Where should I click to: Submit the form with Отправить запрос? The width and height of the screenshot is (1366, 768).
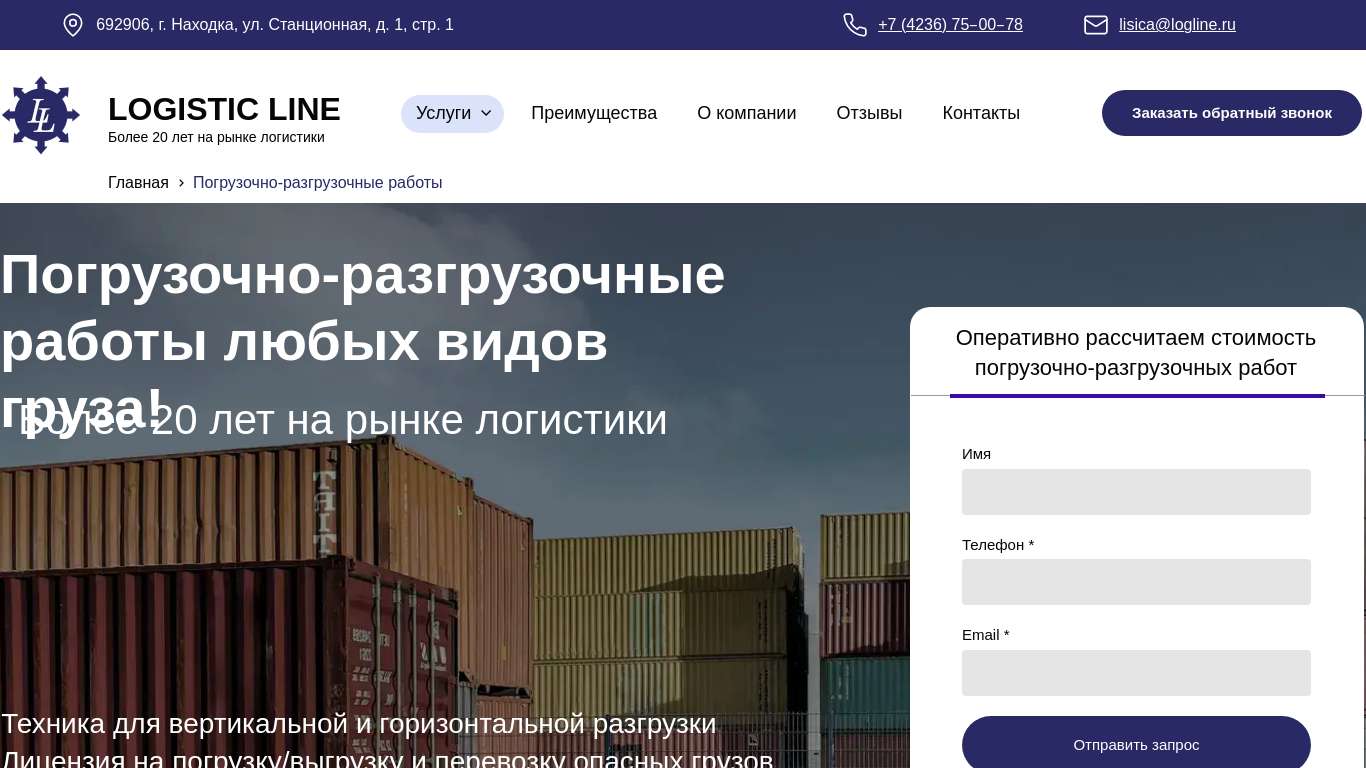click(x=1136, y=744)
